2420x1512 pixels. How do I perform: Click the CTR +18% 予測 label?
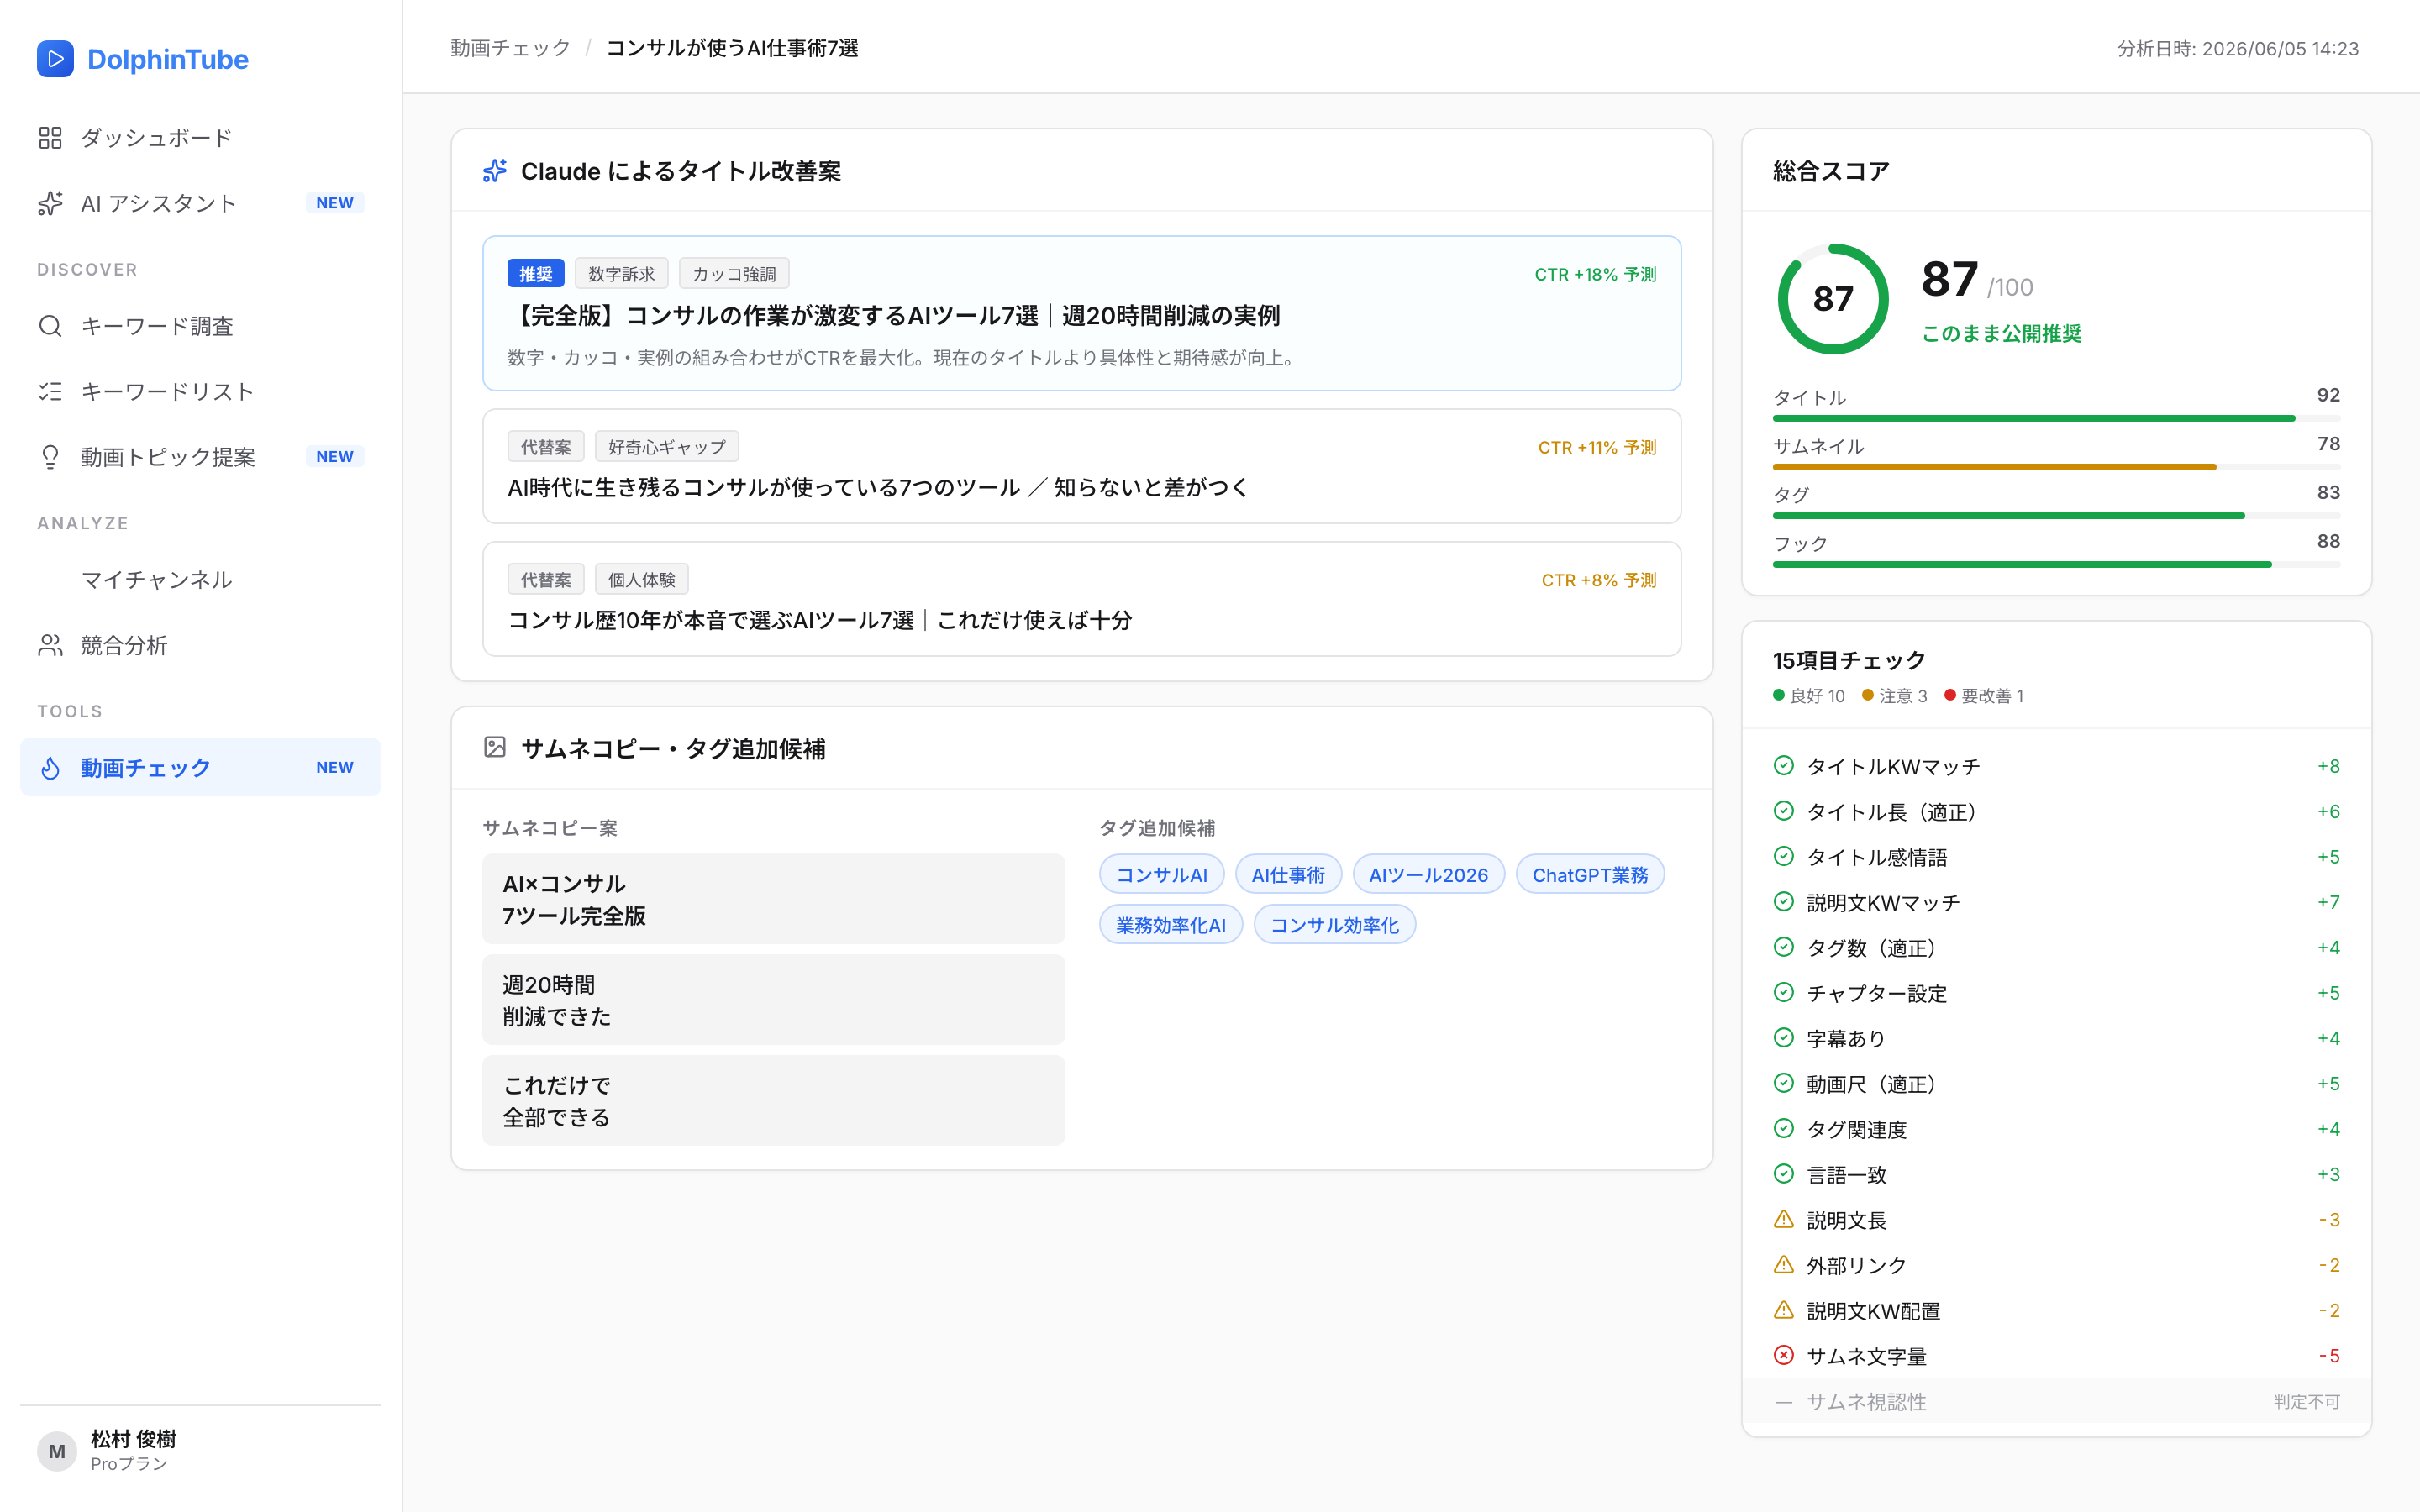coord(1595,274)
